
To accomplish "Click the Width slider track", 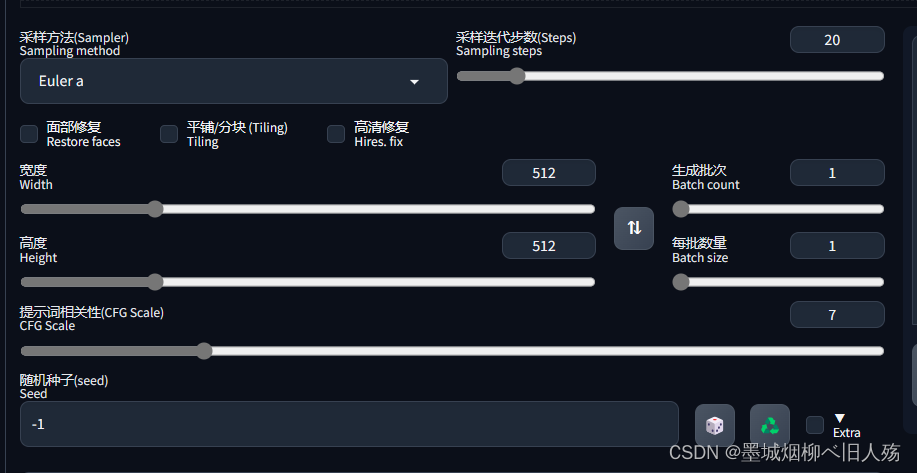I will [x=308, y=209].
